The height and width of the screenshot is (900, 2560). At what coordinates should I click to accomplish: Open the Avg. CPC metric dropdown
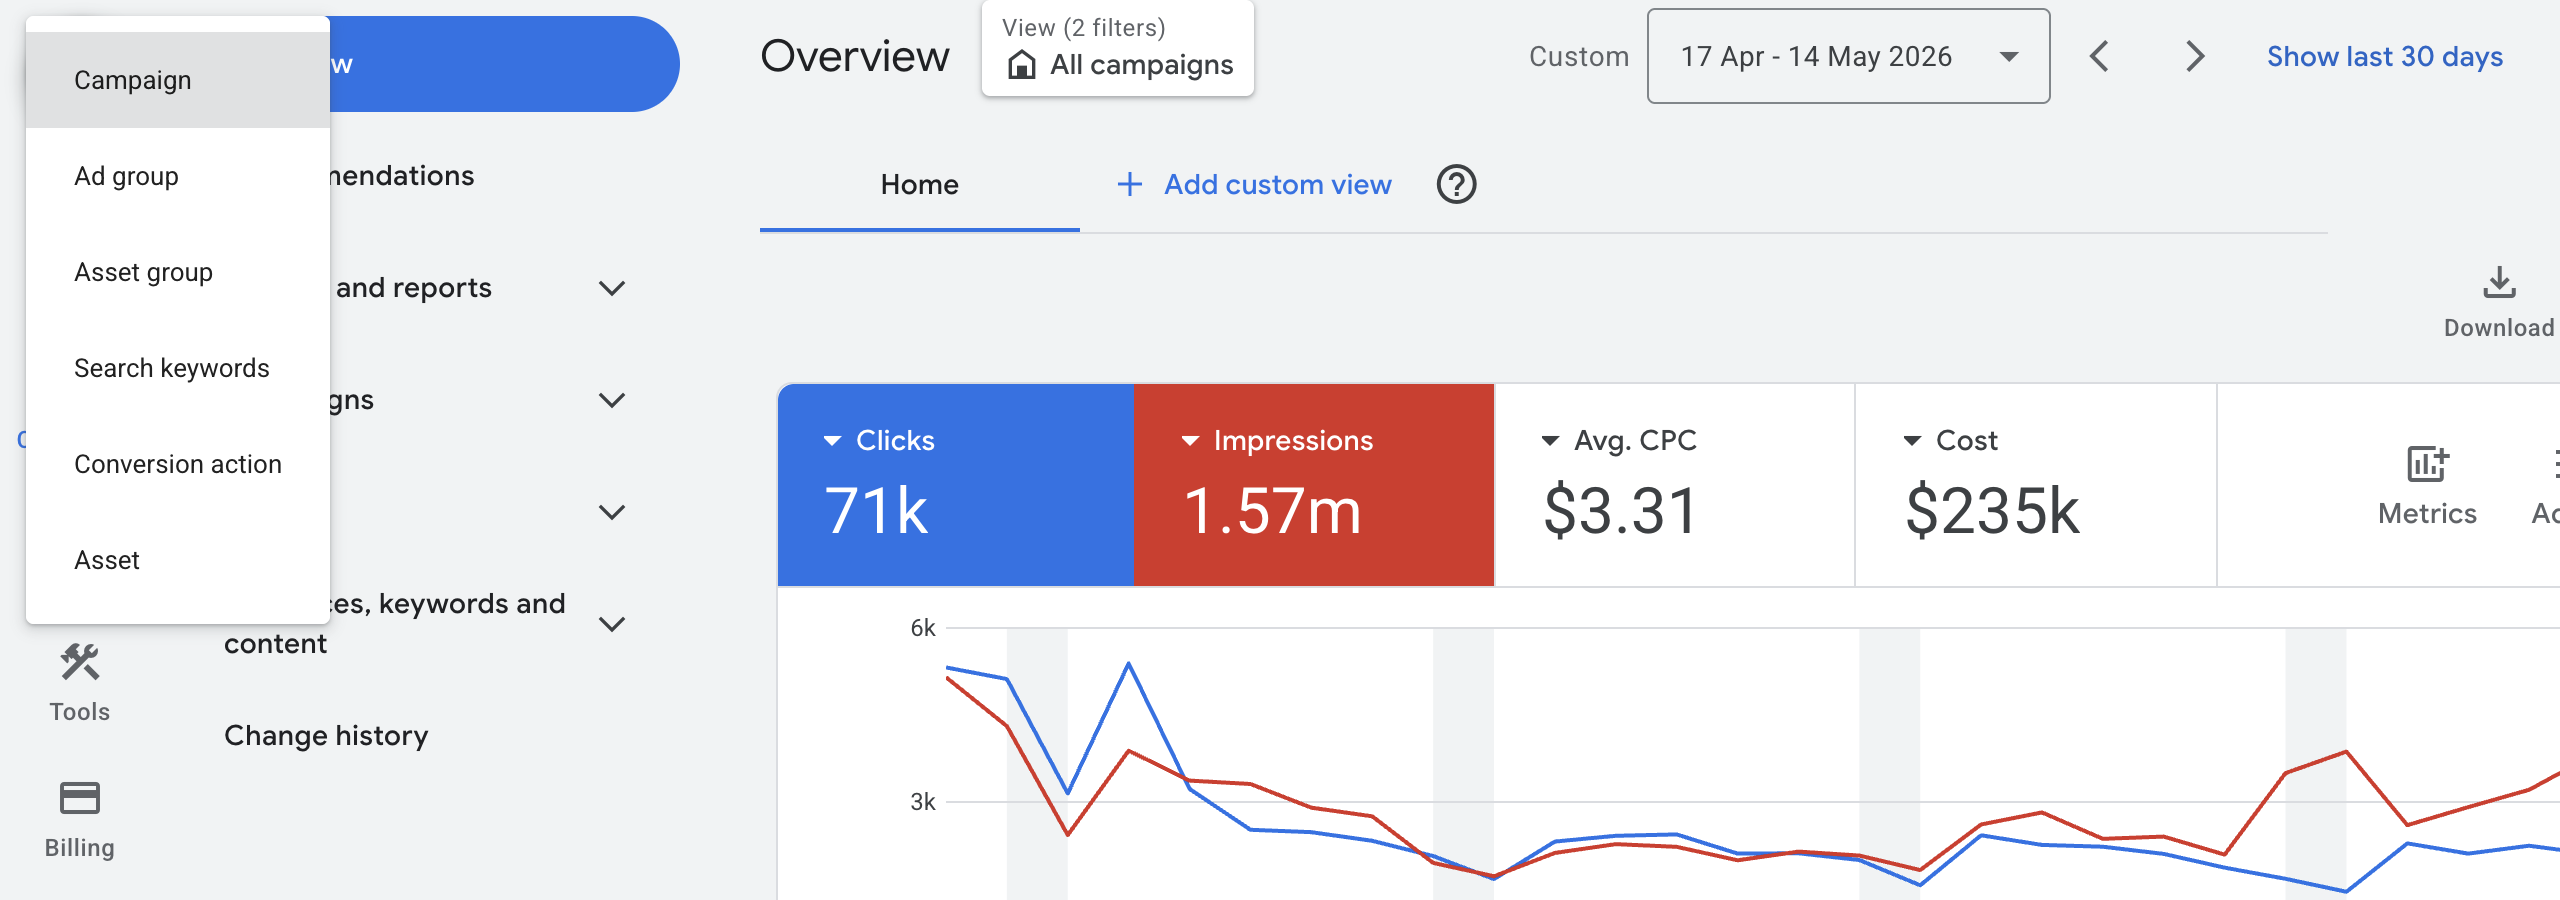click(x=1550, y=441)
